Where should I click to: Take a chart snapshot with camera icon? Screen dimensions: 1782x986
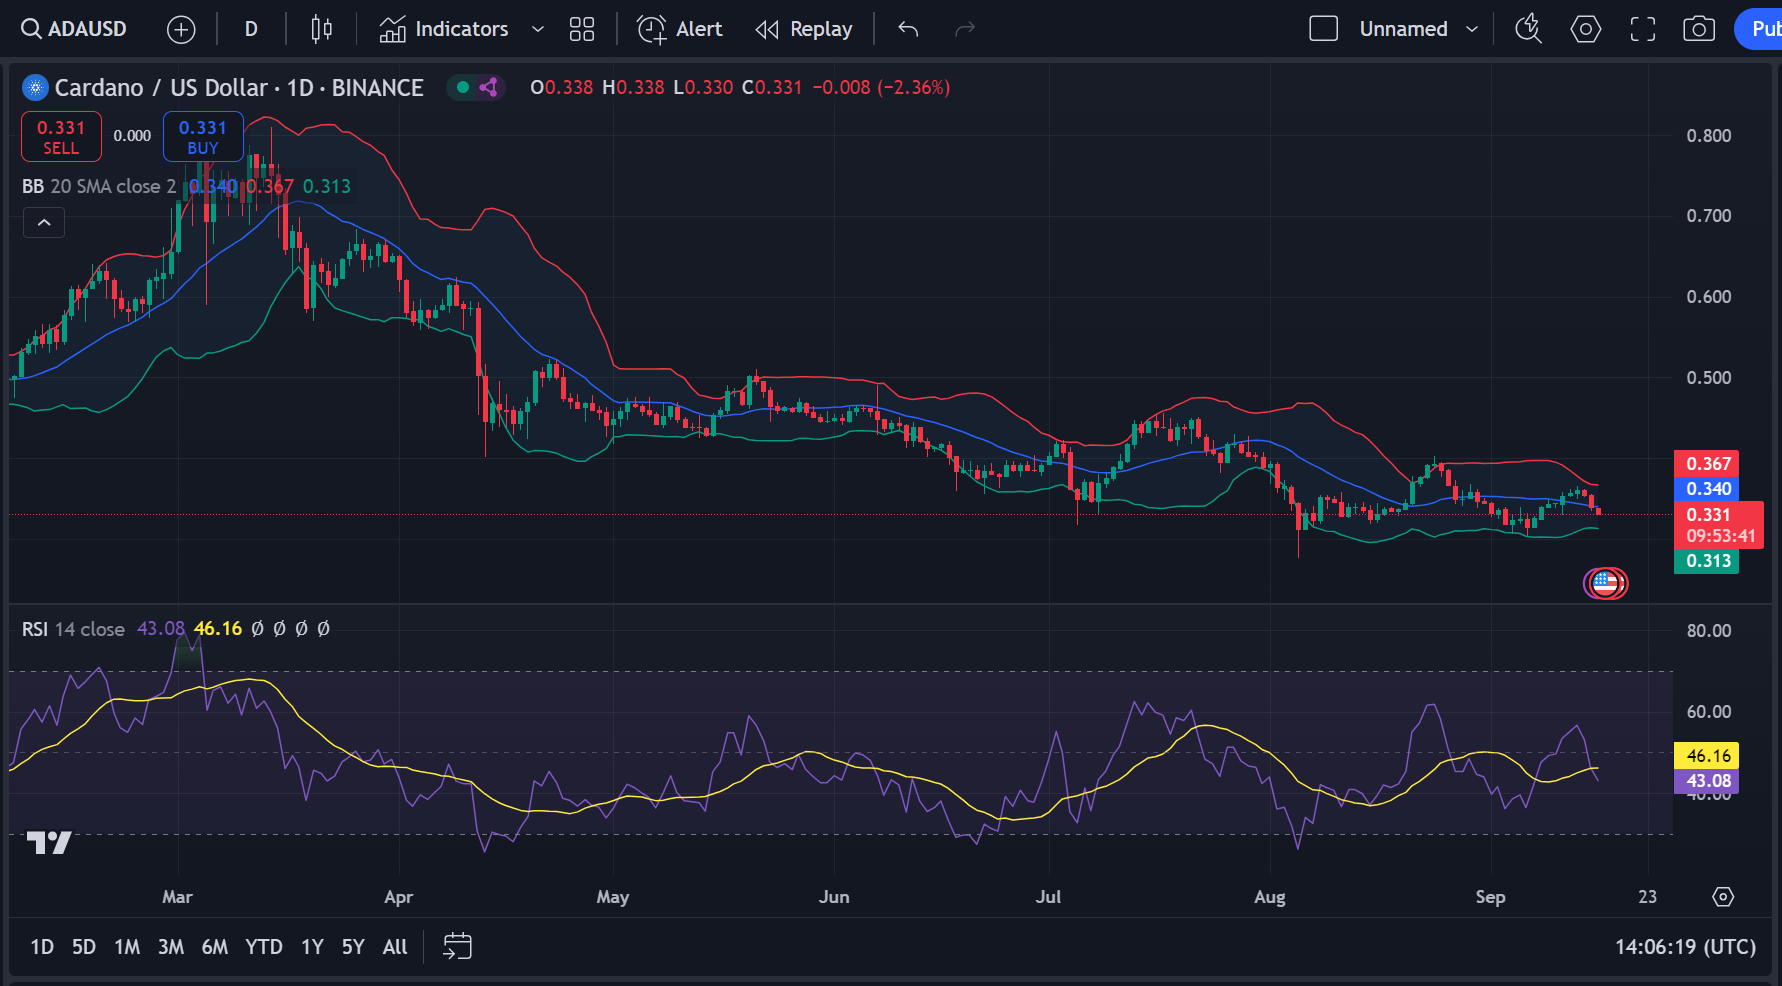[x=1699, y=29]
